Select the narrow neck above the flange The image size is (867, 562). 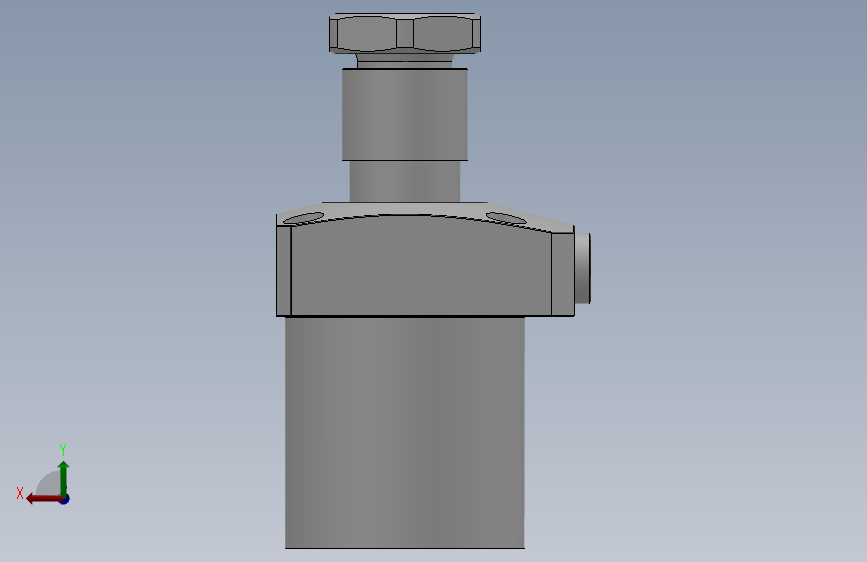405,181
